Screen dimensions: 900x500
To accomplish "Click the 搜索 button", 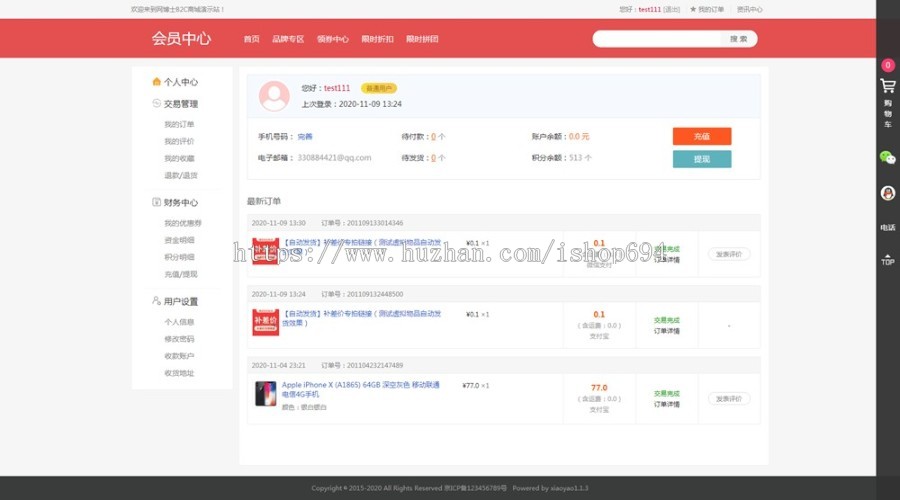I will tap(739, 39).
